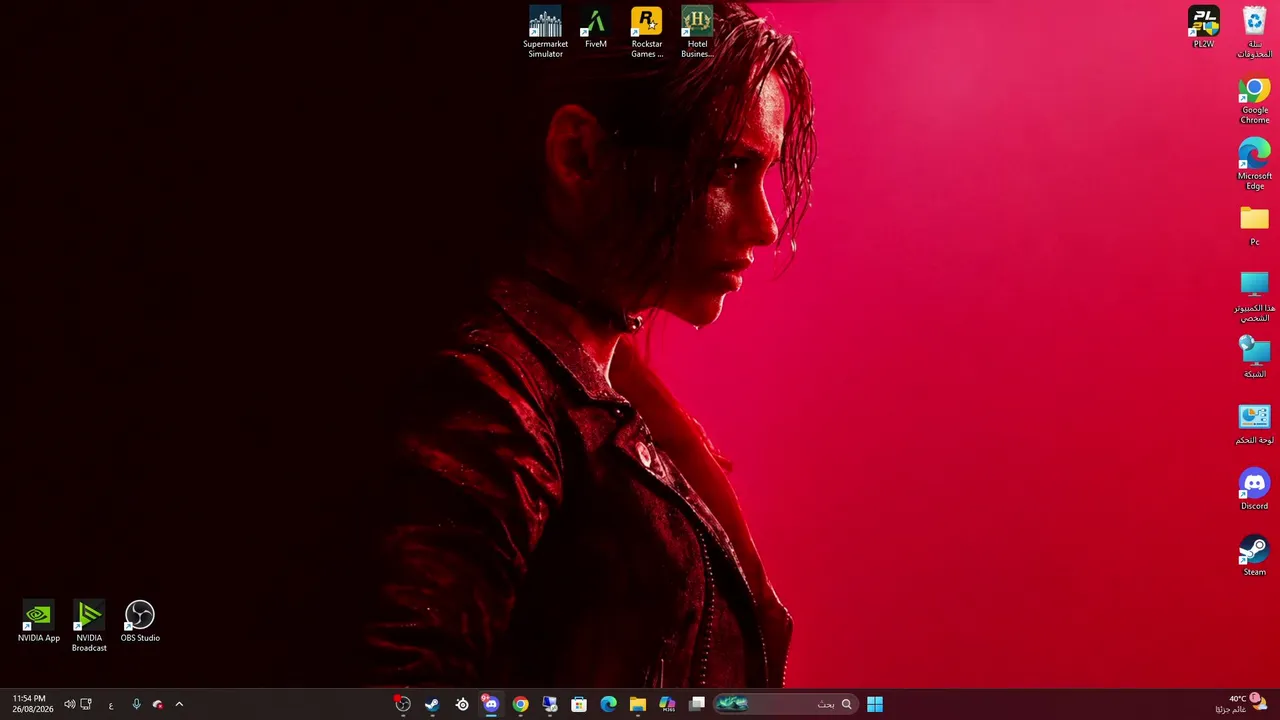Viewport: 1280px width, 720px height.
Task: Select the Supermarket Simulator desktop shortcut
Action: click(x=545, y=32)
